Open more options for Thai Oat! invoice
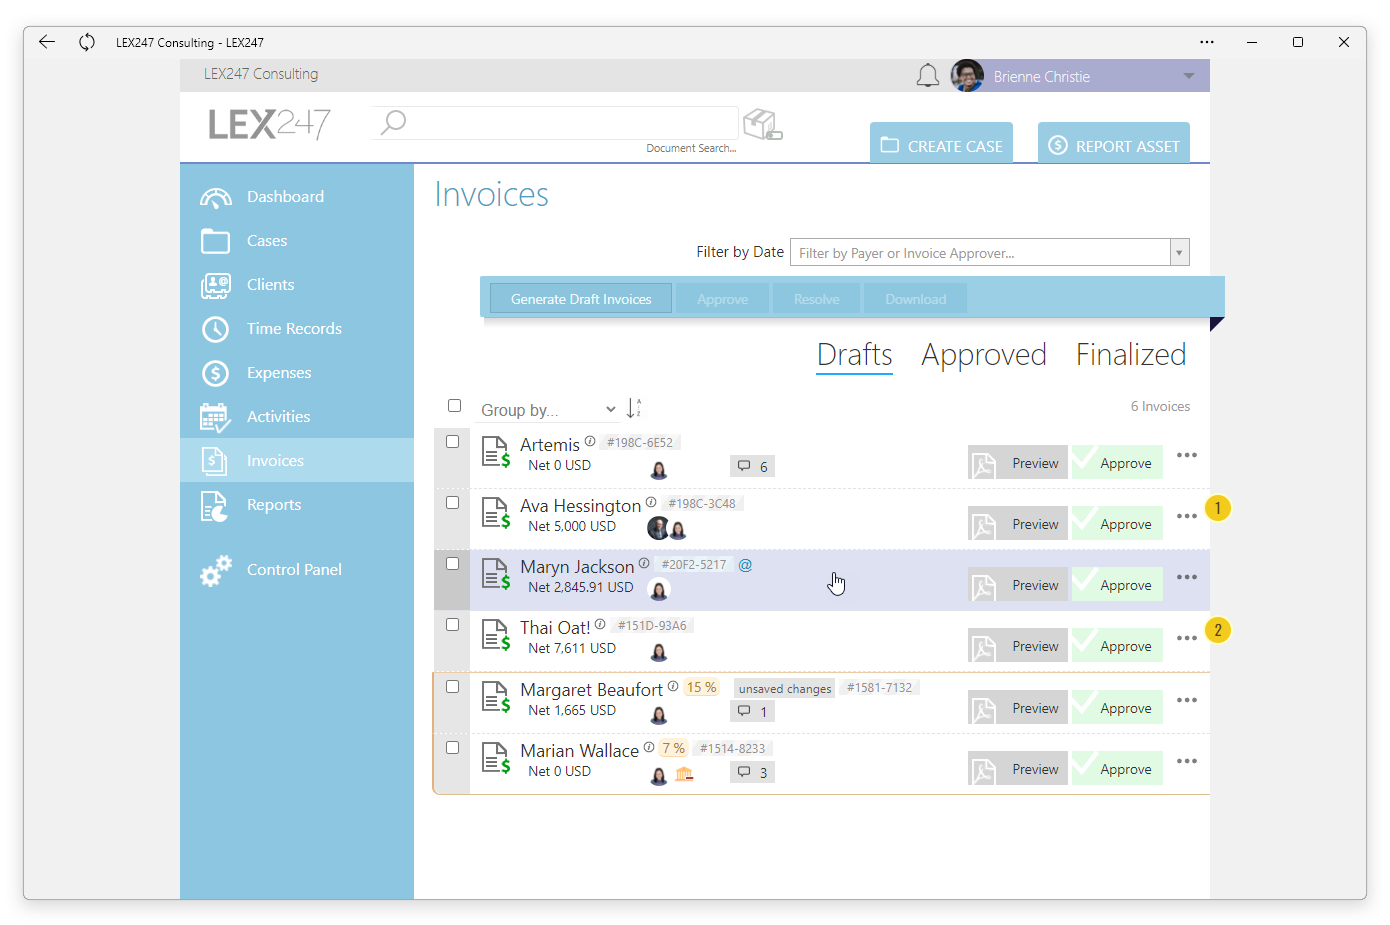This screenshot has width=1390, height=925. pos(1187,638)
